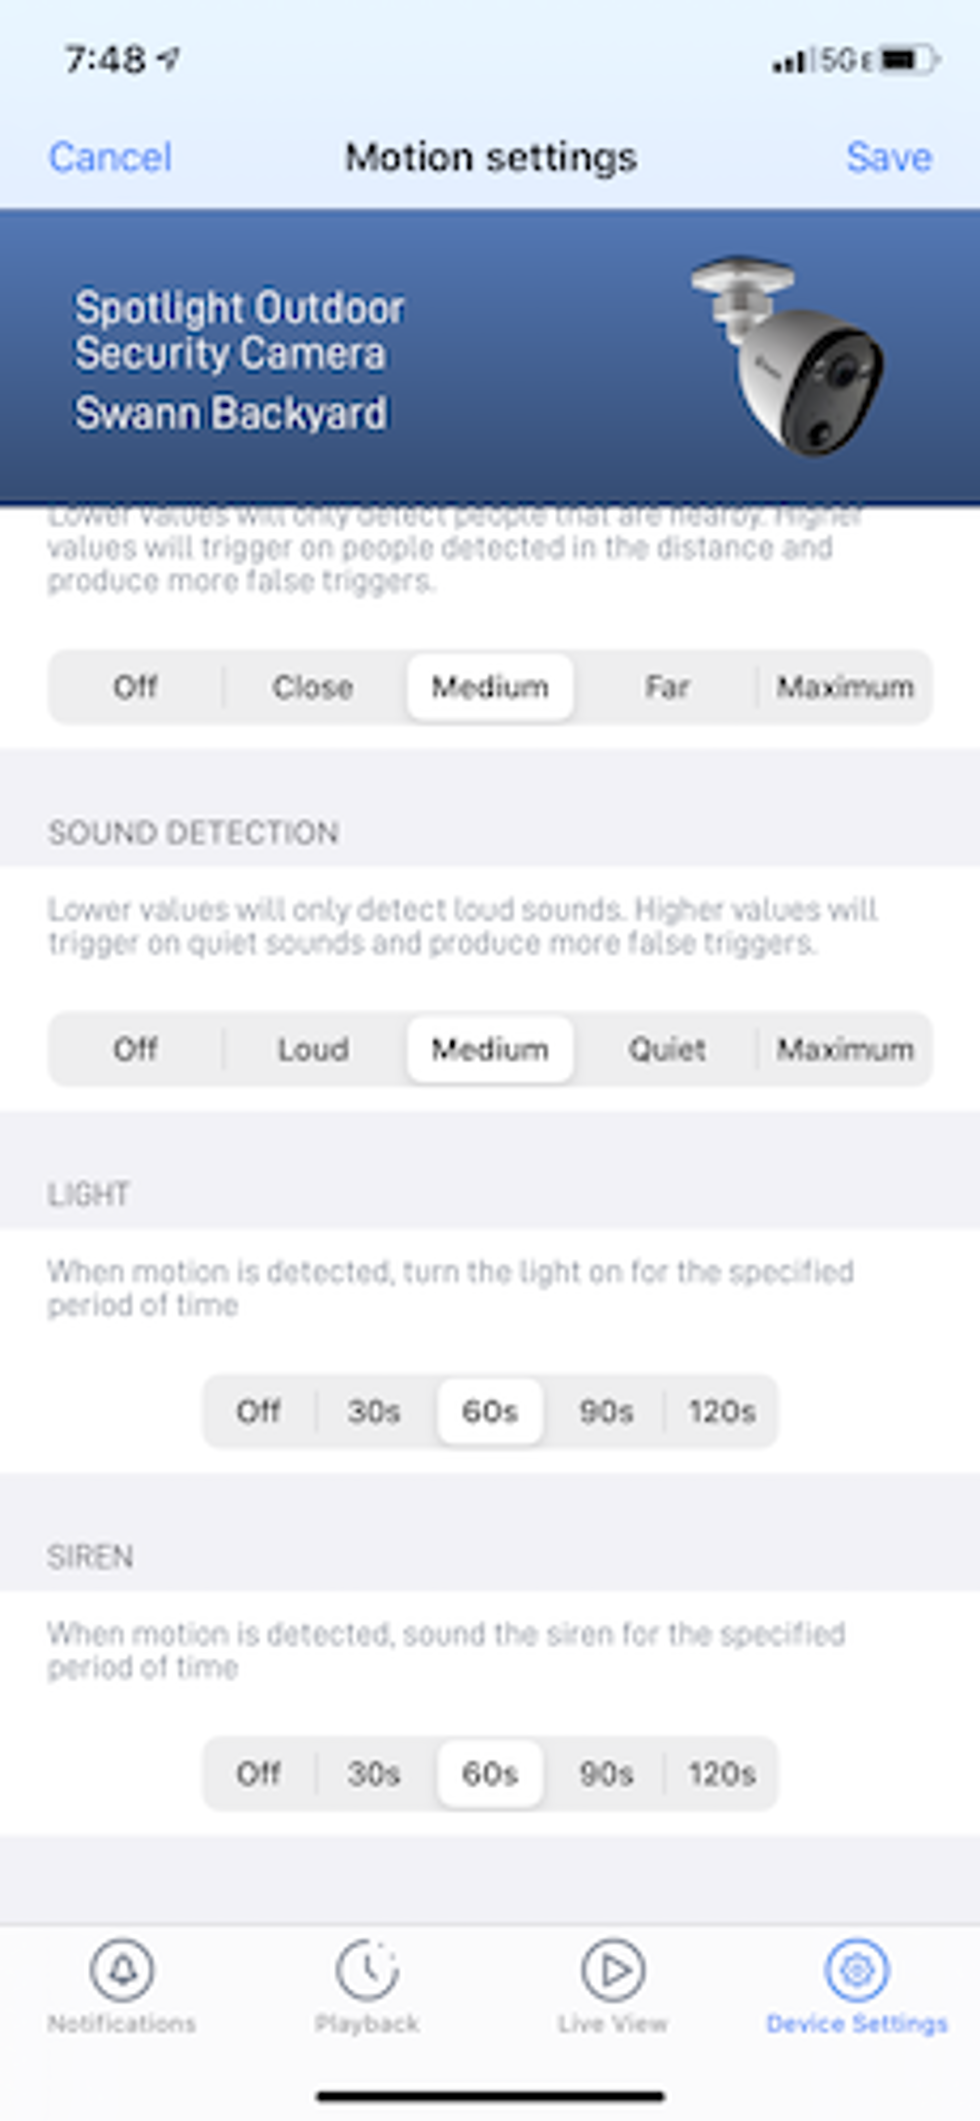The width and height of the screenshot is (980, 2121).
Task: Set sound detection to Loud only
Action: click(312, 1049)
